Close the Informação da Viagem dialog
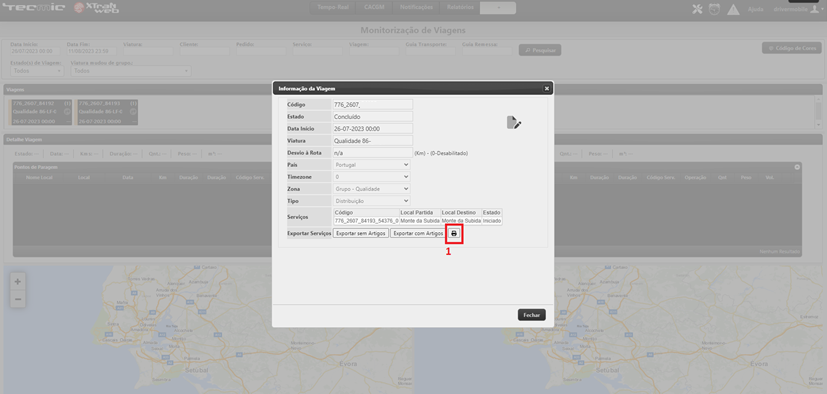This screenshot has width=827, height=394. point(546,89)
